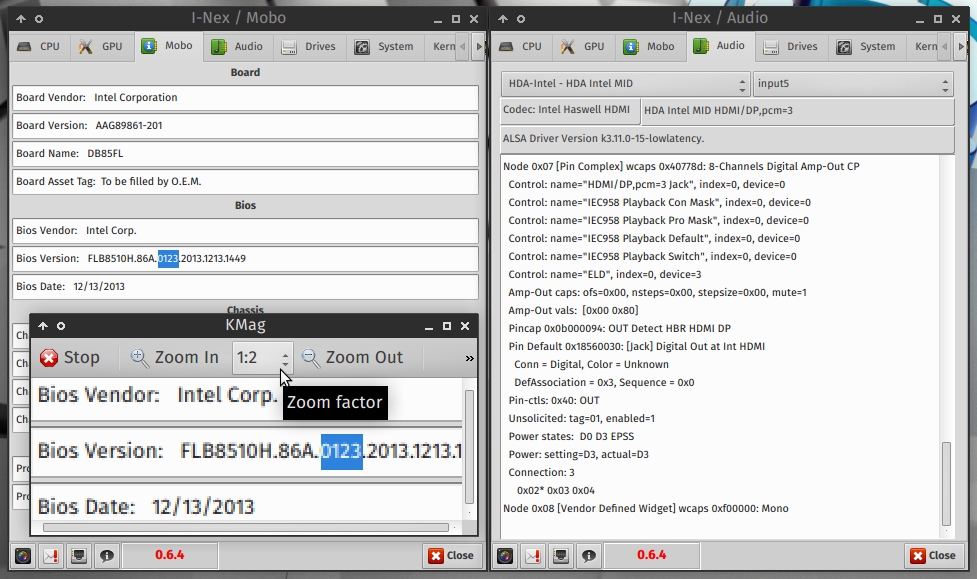Click Audio window sticky circle titlebar icon
977x579 pixels.
(x=521, y=19)
